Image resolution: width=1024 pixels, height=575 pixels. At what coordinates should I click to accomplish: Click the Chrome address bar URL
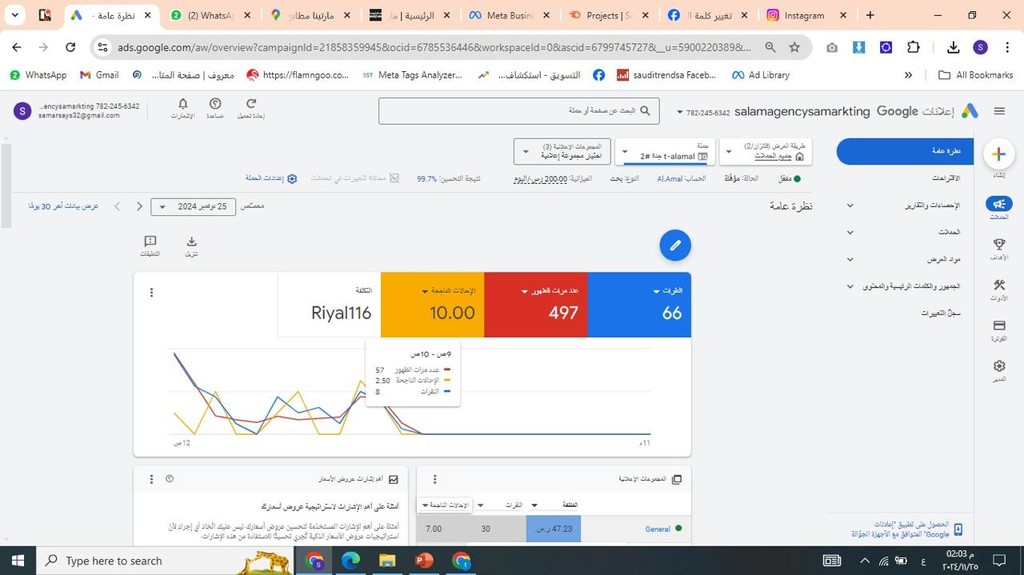434,47
